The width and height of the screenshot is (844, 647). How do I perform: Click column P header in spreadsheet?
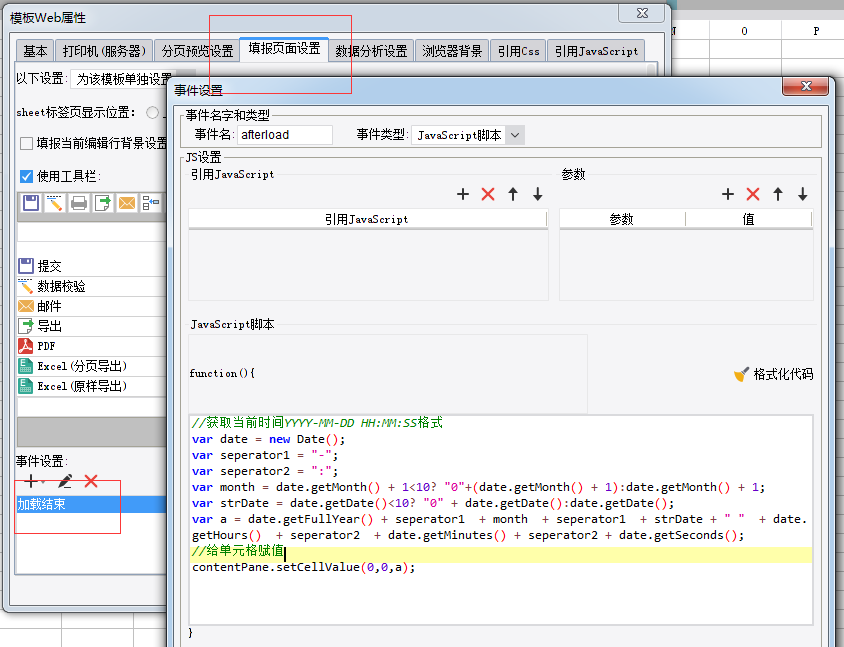(x=816, y=31)
